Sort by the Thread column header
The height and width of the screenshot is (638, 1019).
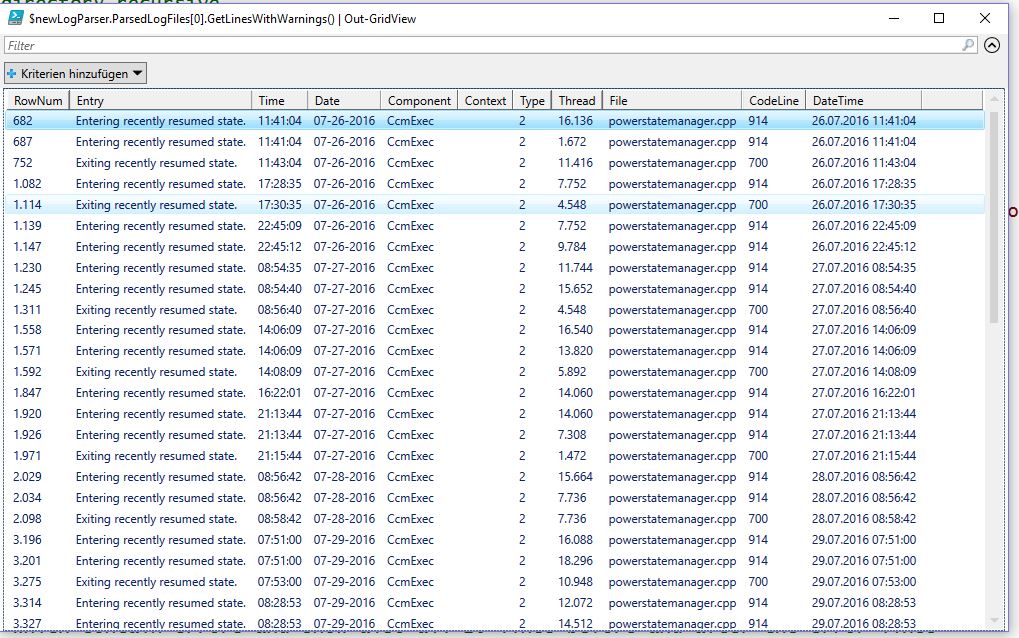(x=577, y=101)
